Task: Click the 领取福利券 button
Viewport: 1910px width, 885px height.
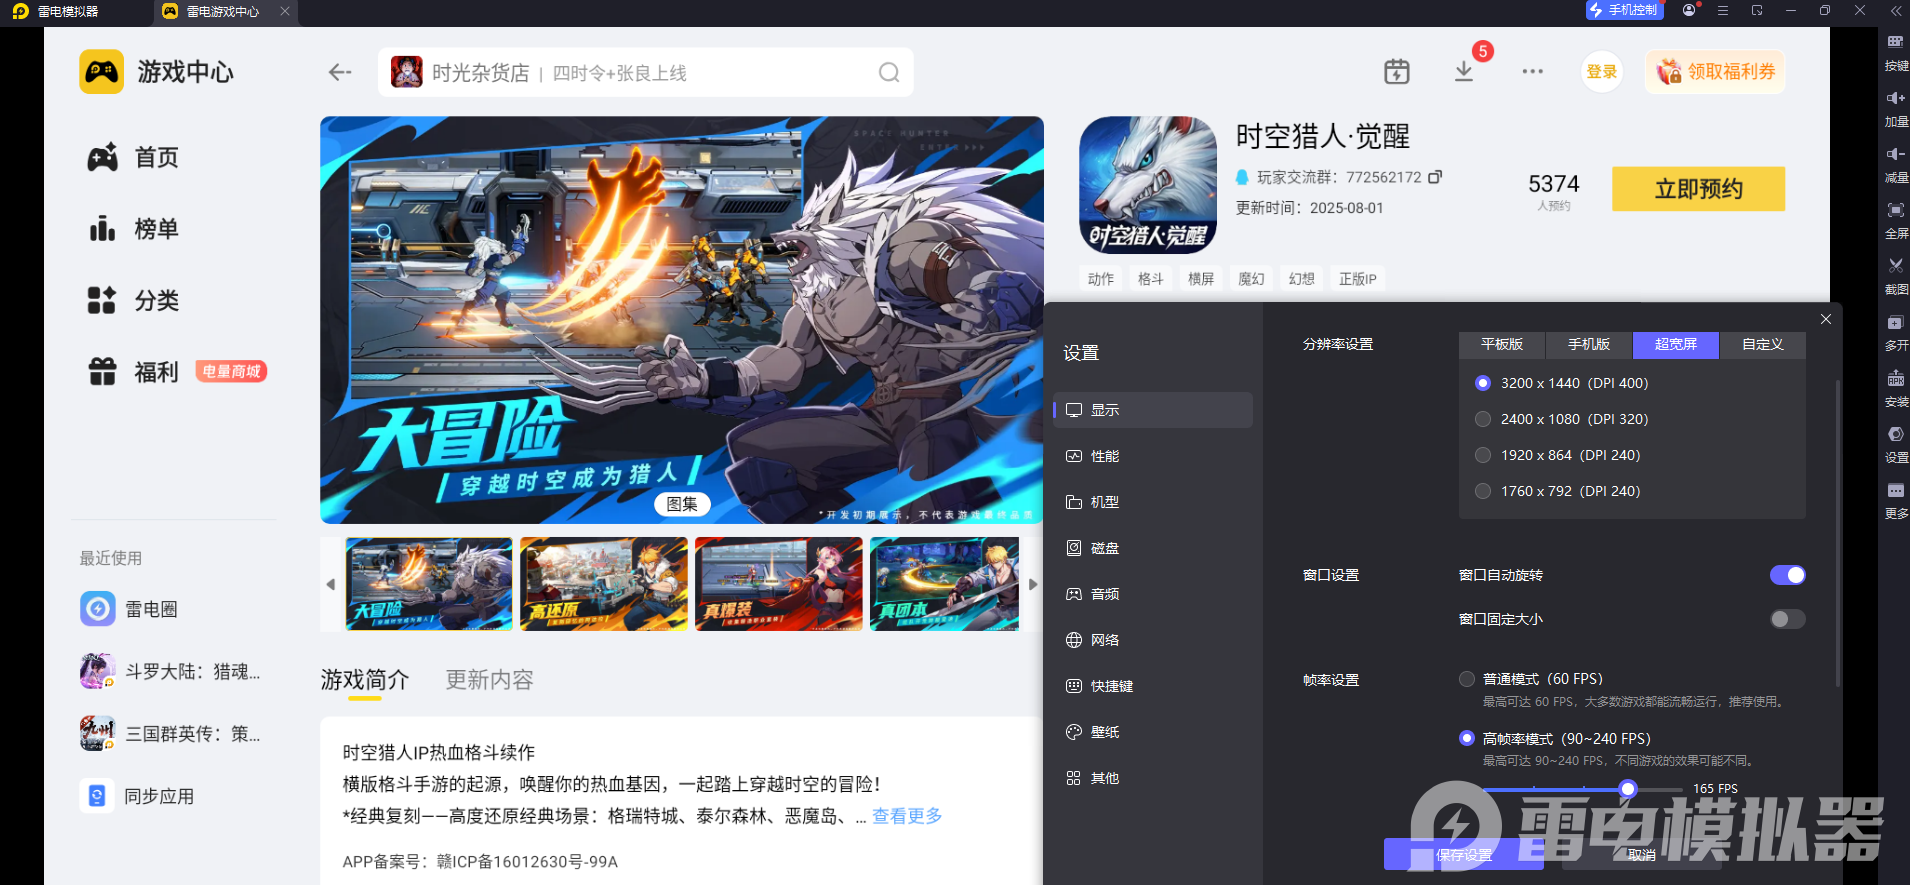Action: coord(1715,72)
